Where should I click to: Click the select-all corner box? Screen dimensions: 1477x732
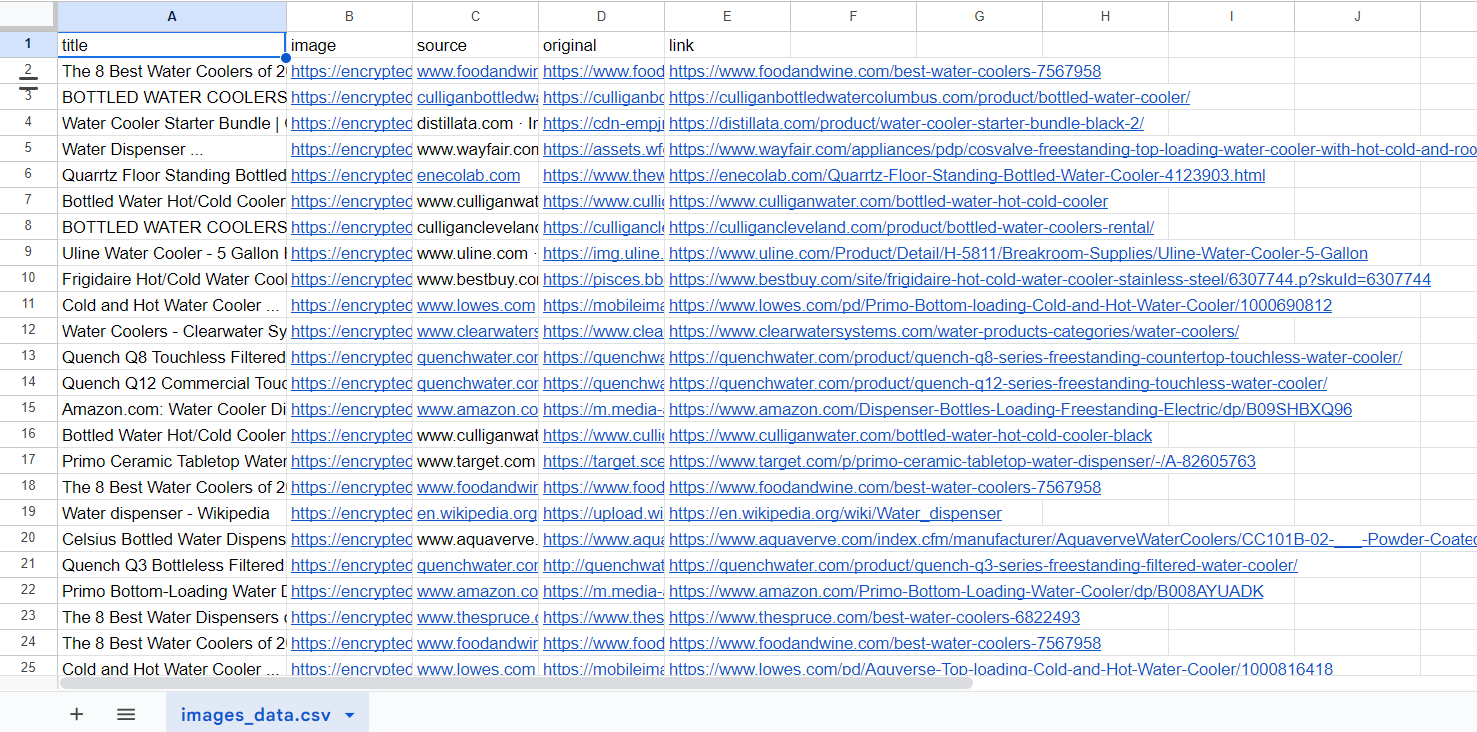point(28,16)
